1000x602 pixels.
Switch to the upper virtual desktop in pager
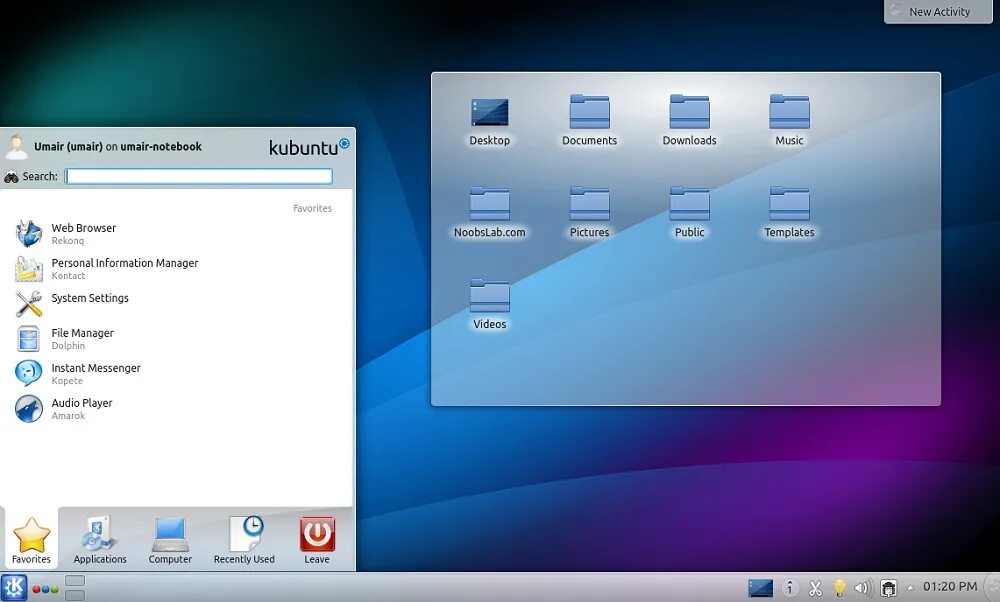point(75,581)
